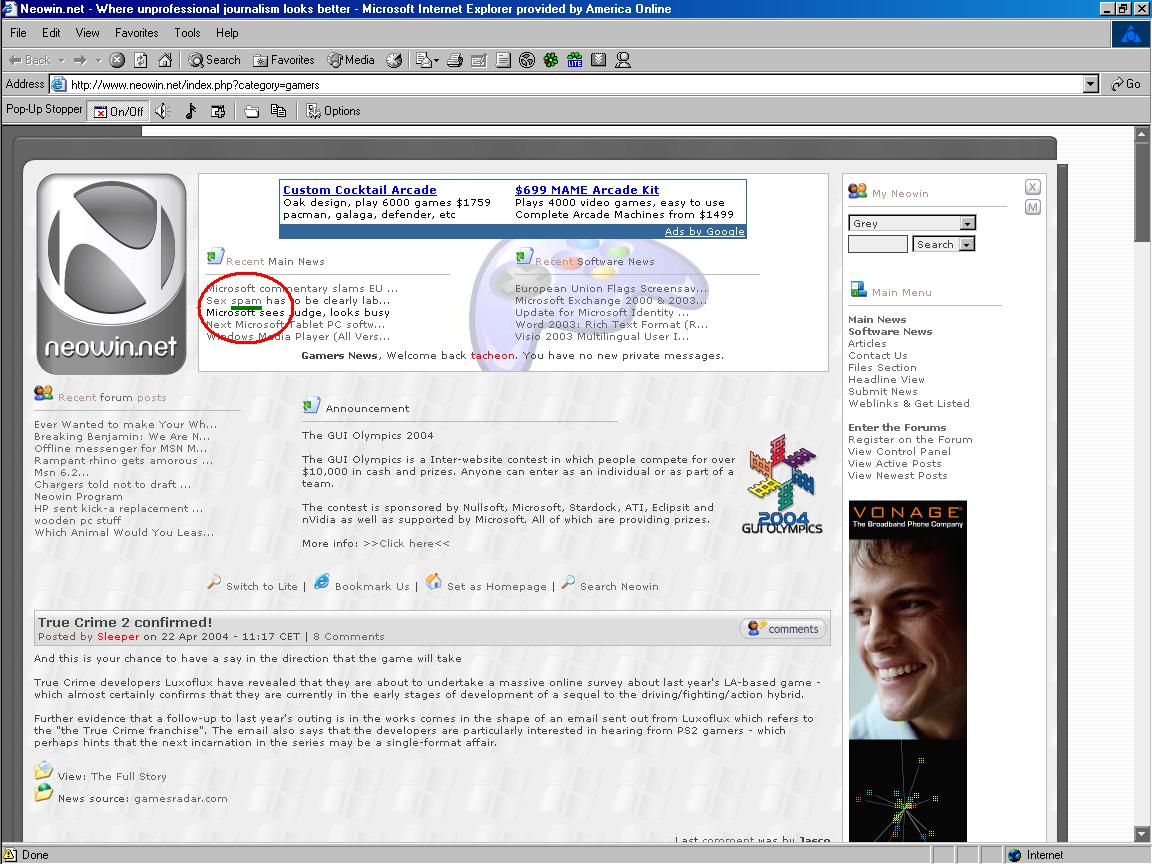Click the Media icon in the toolbar
1152x864 pixels.
350,59
